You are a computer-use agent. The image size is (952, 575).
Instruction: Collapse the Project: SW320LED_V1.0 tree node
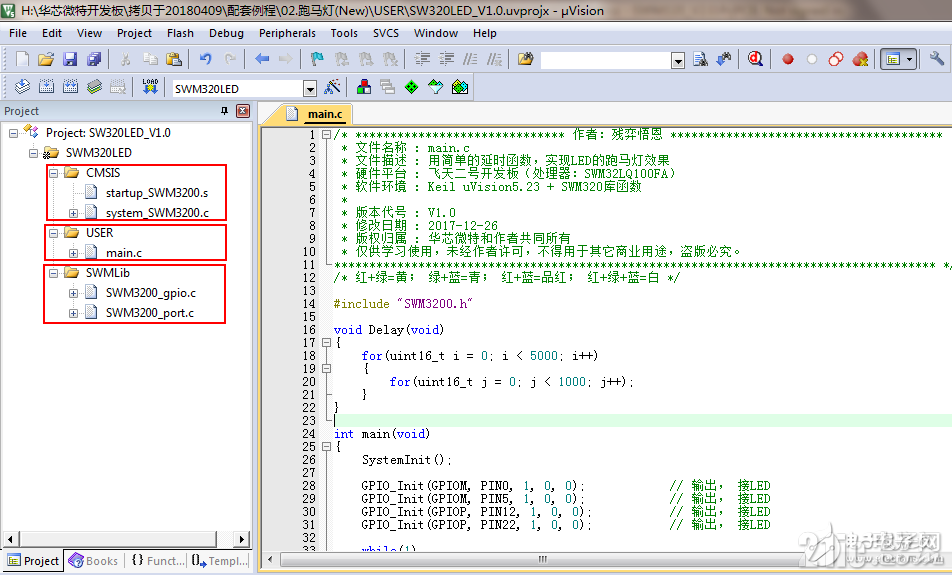tap(13, 133)
